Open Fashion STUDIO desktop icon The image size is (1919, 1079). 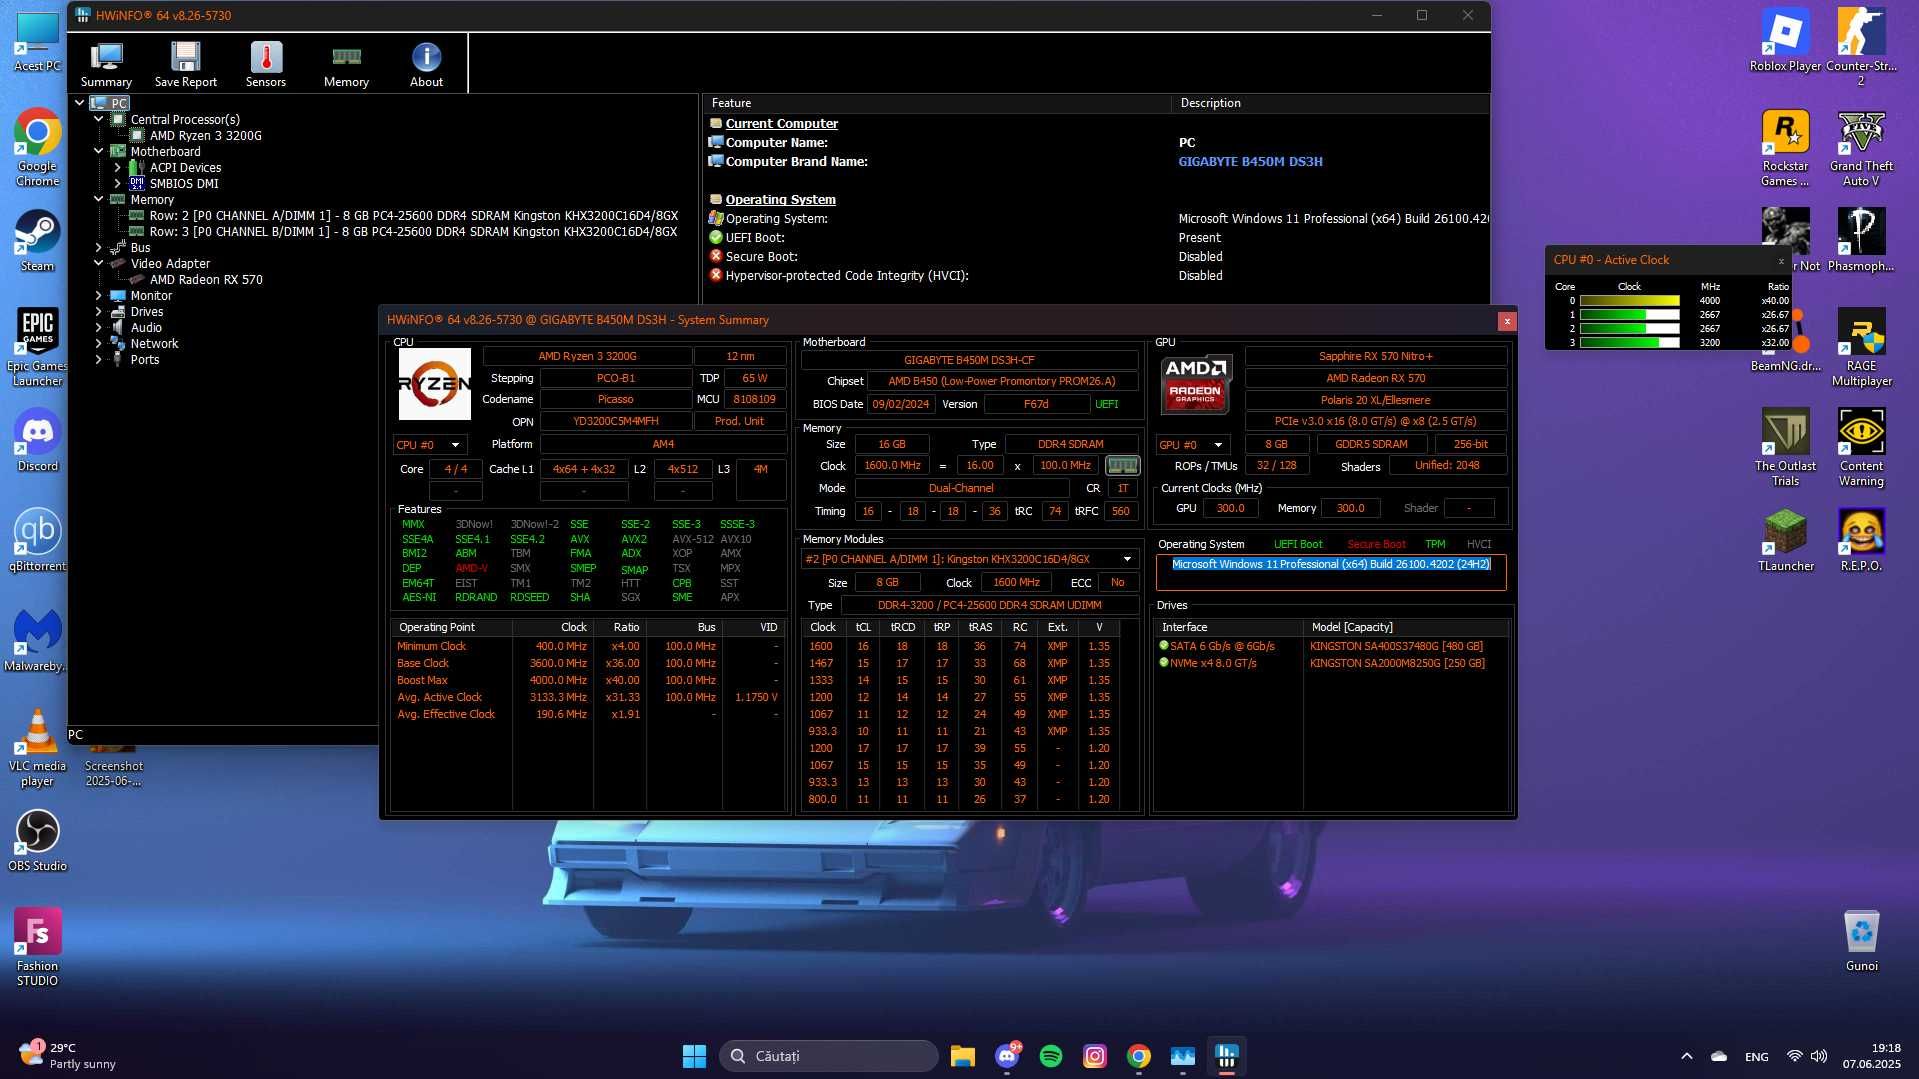(37, 947)
